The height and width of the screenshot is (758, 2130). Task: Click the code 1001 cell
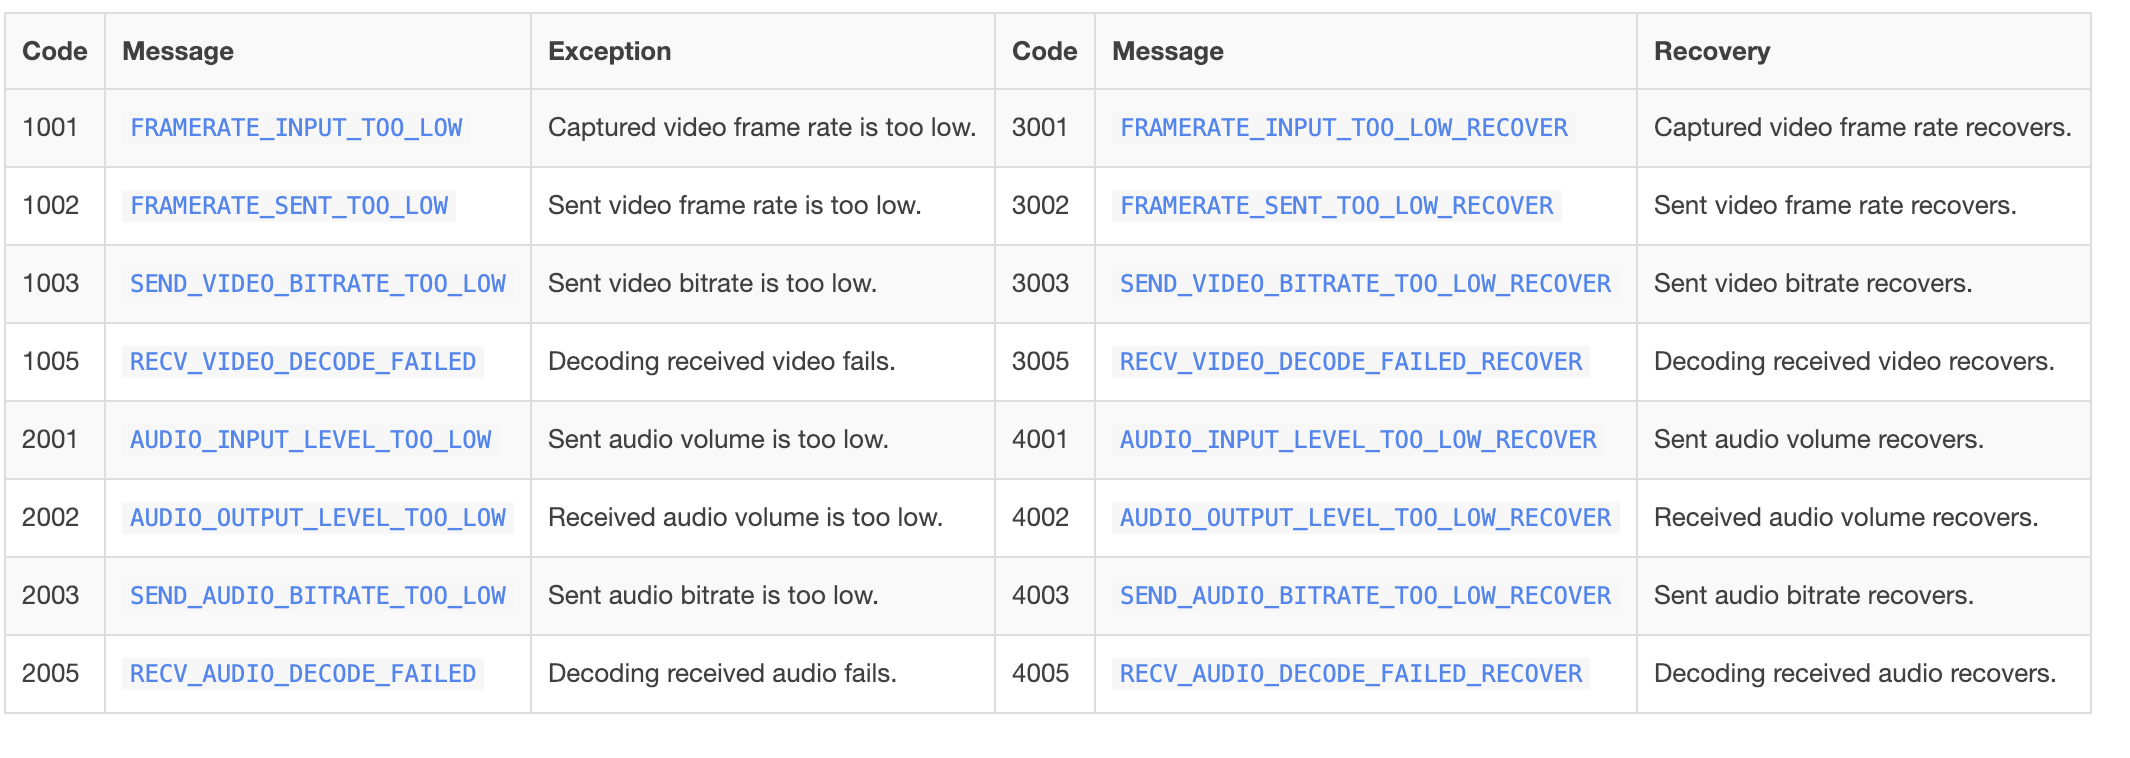tap(50, 128)
